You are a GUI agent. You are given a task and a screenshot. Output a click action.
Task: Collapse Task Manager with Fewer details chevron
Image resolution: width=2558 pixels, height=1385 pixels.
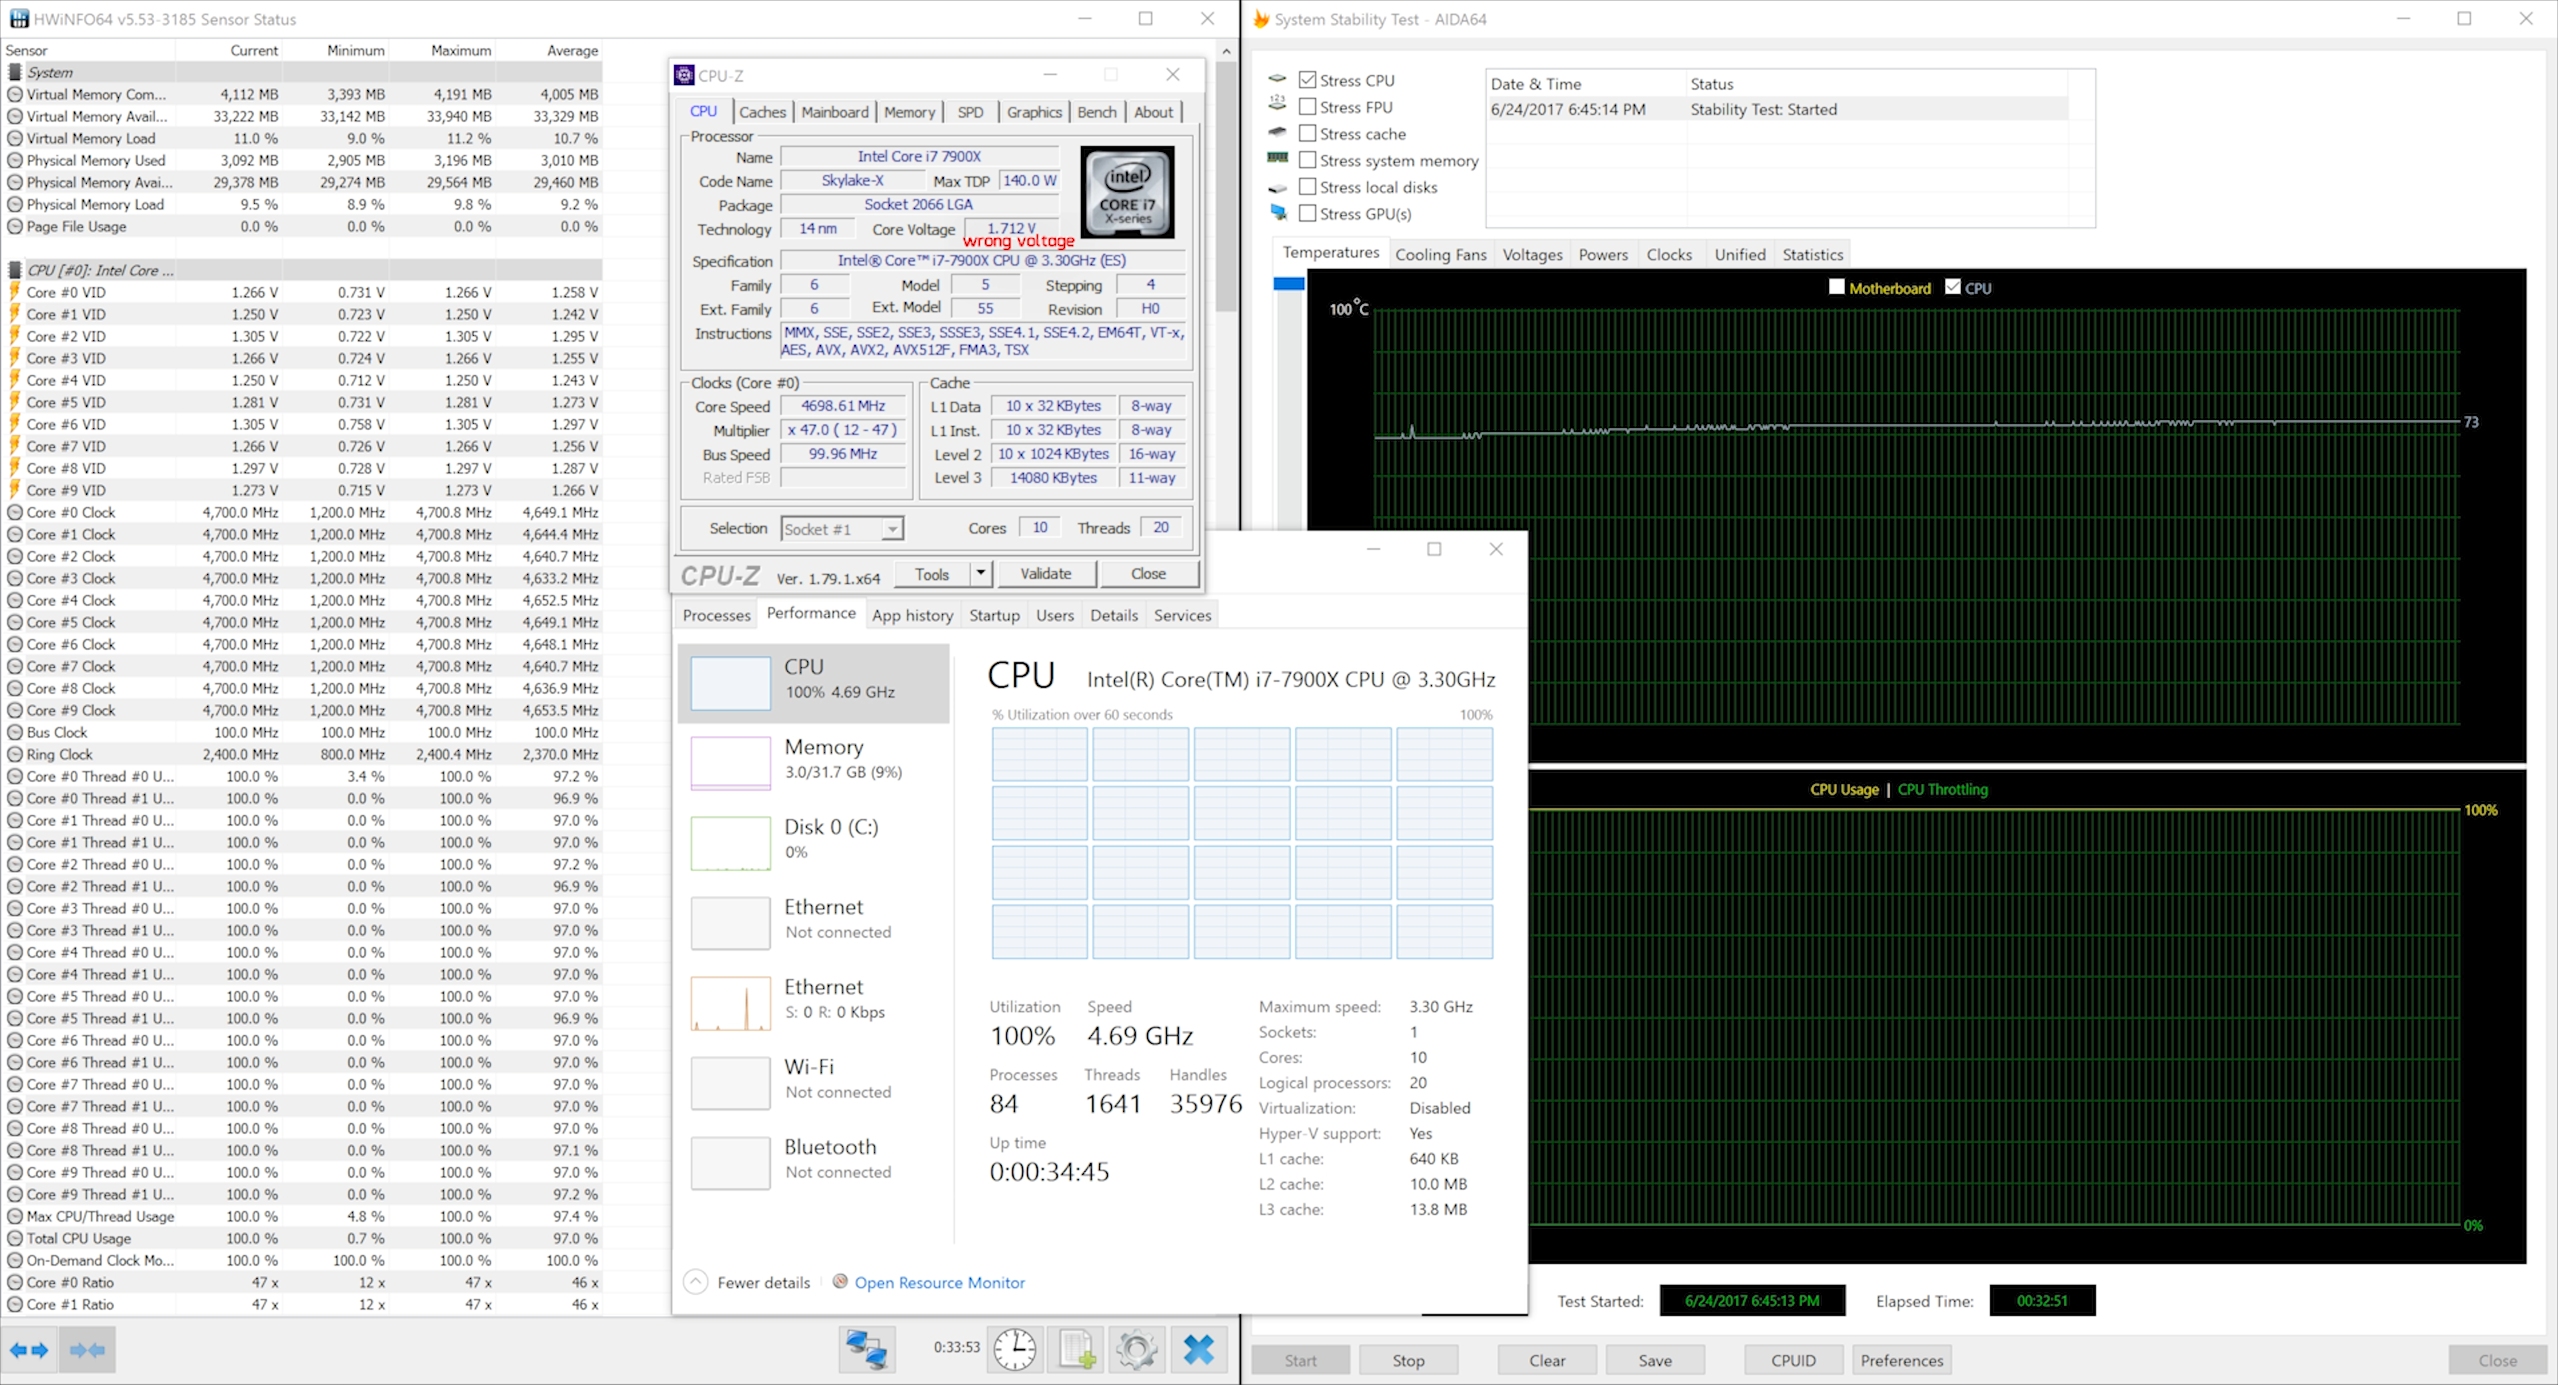tap(696, 1281)
